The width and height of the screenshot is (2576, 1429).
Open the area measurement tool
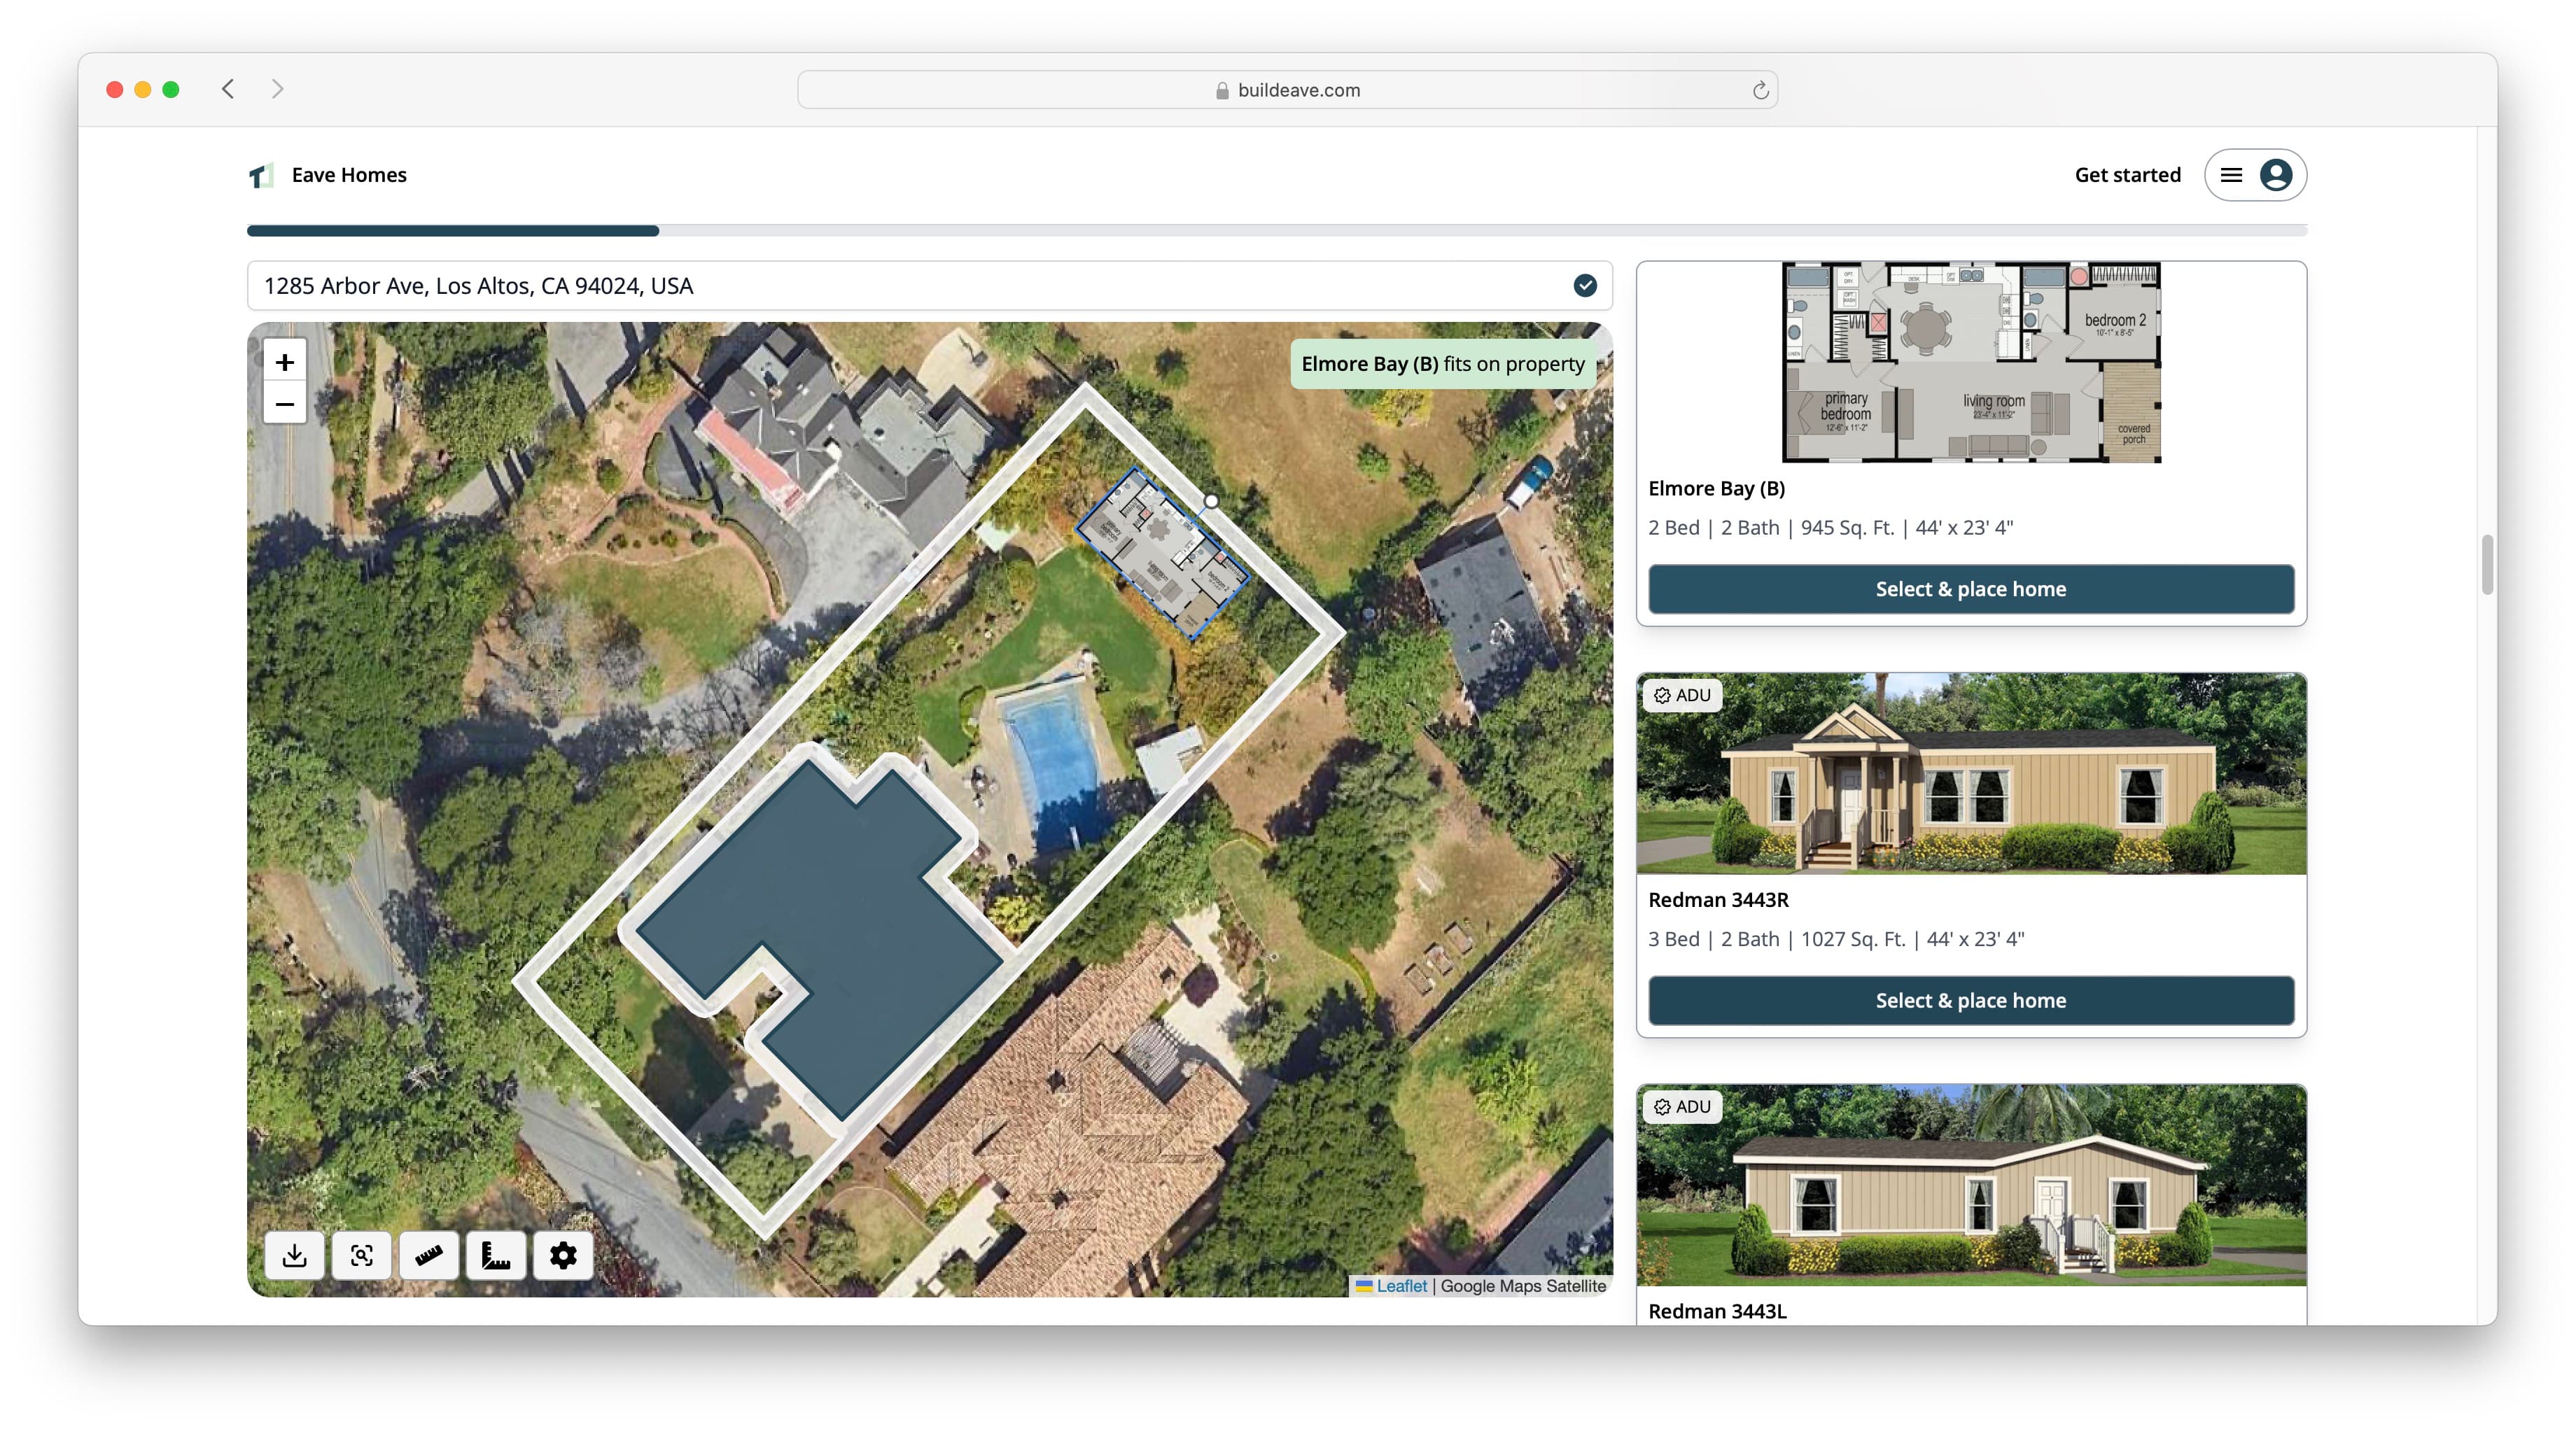(496, 1254)
